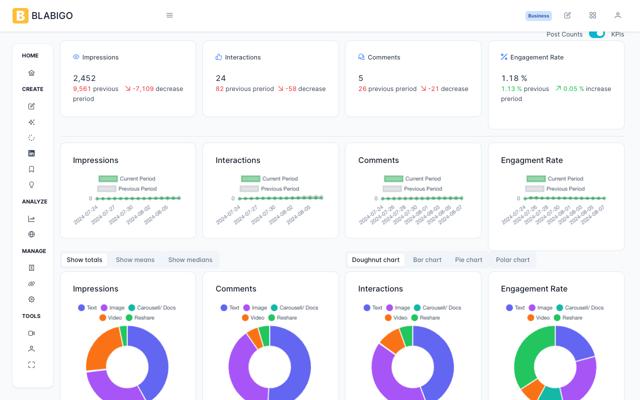Switch to Show means tab
The height and width of the screenshot is (400, 640).
point(135,260)
